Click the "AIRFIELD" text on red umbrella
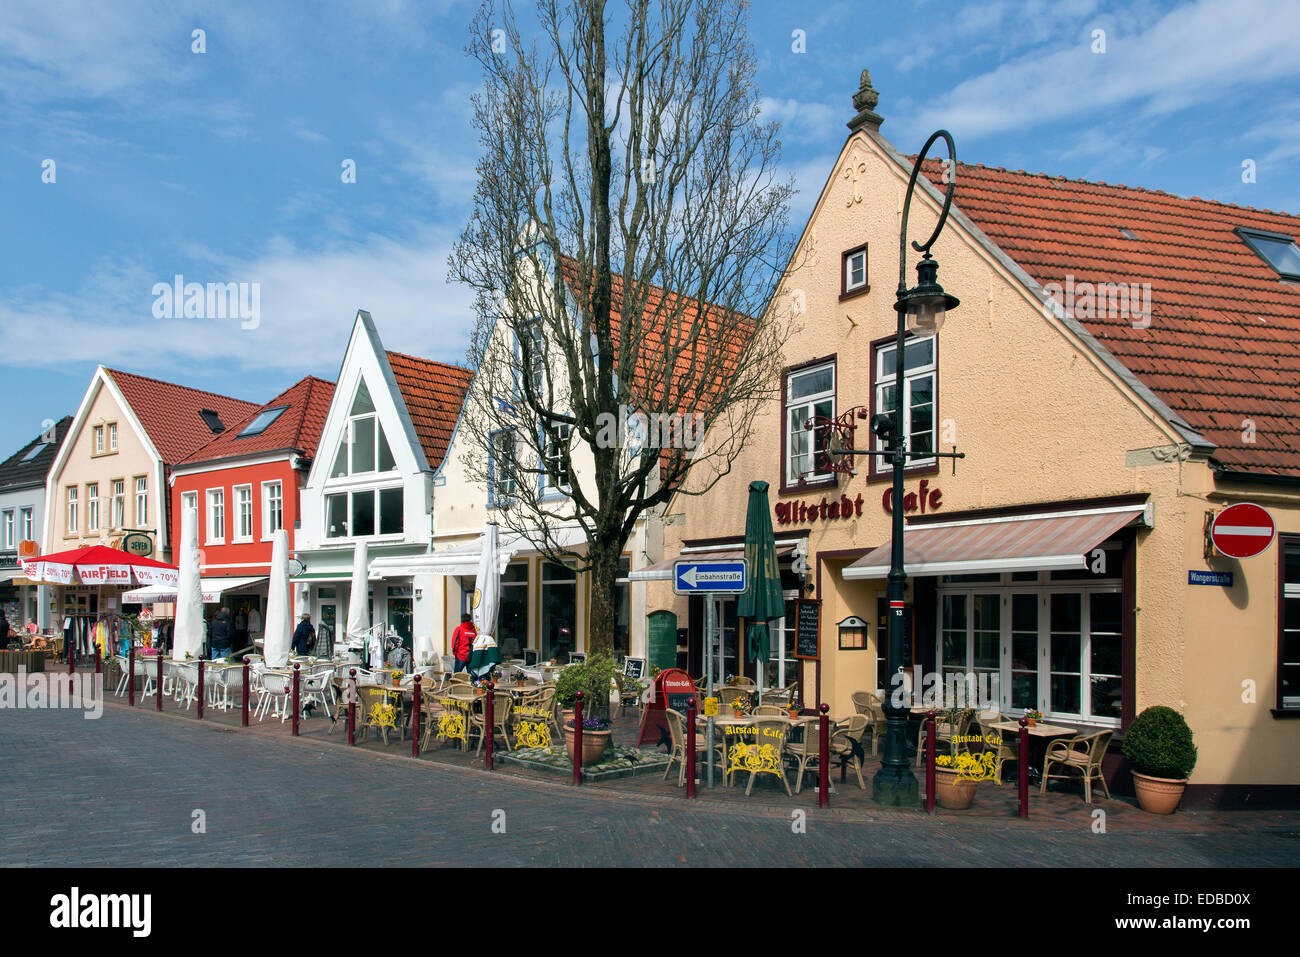This screenshot has width=1300, height=957. point(104,574)
